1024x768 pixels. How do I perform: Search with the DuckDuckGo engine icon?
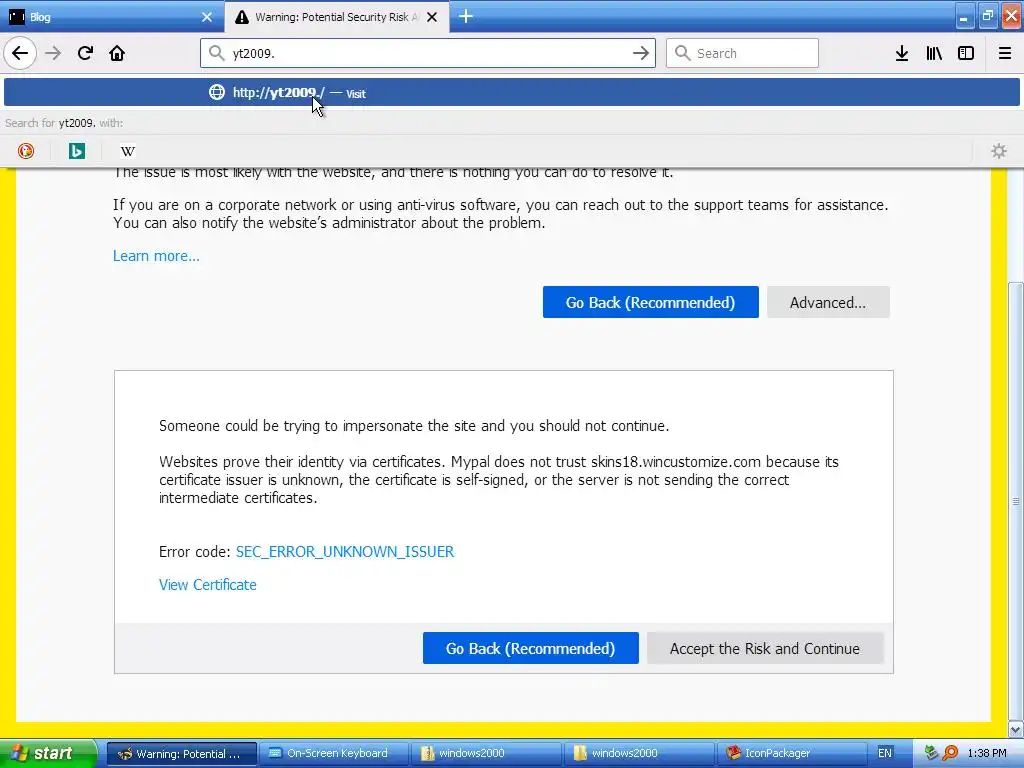click(x=25, y=151)
